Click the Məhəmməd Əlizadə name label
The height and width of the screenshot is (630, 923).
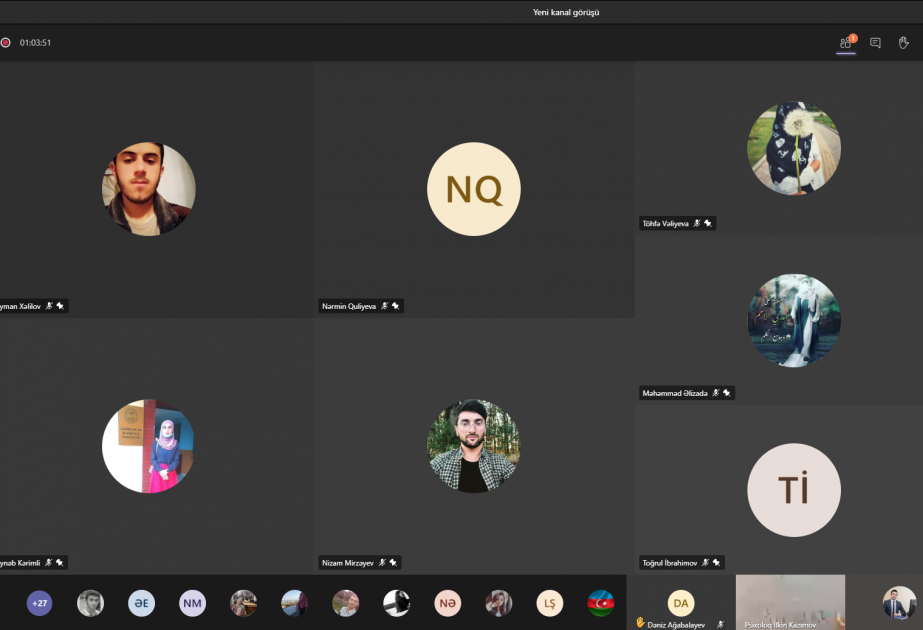pos(675,393)
